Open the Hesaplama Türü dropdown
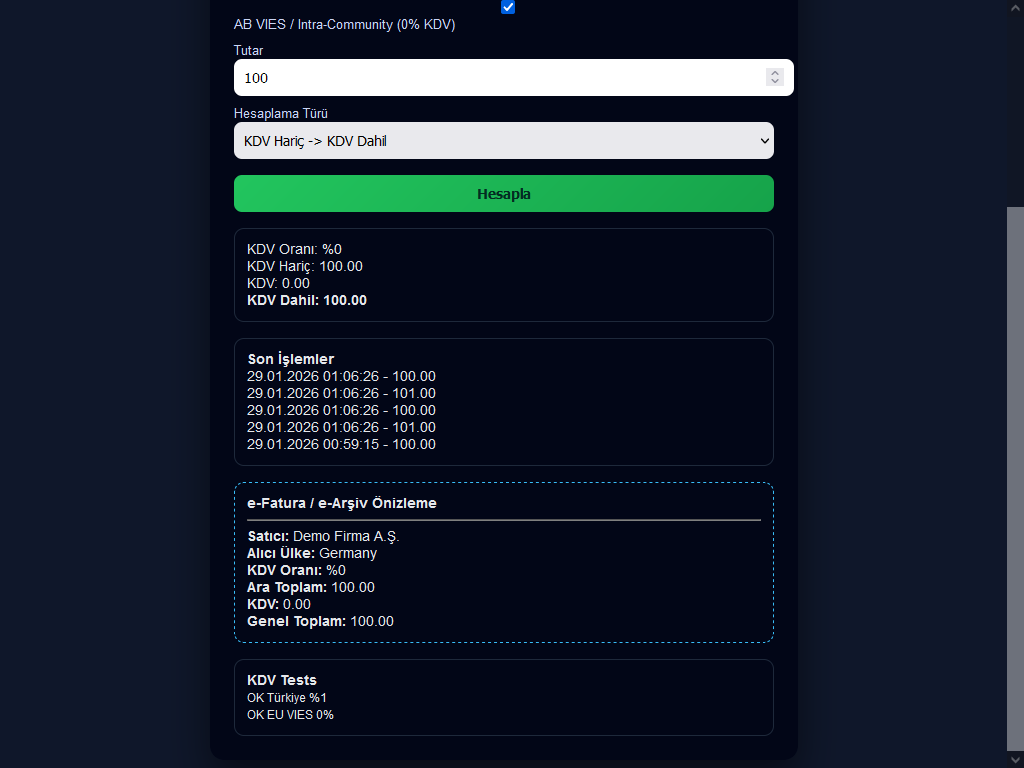 (x=503, y=141)
